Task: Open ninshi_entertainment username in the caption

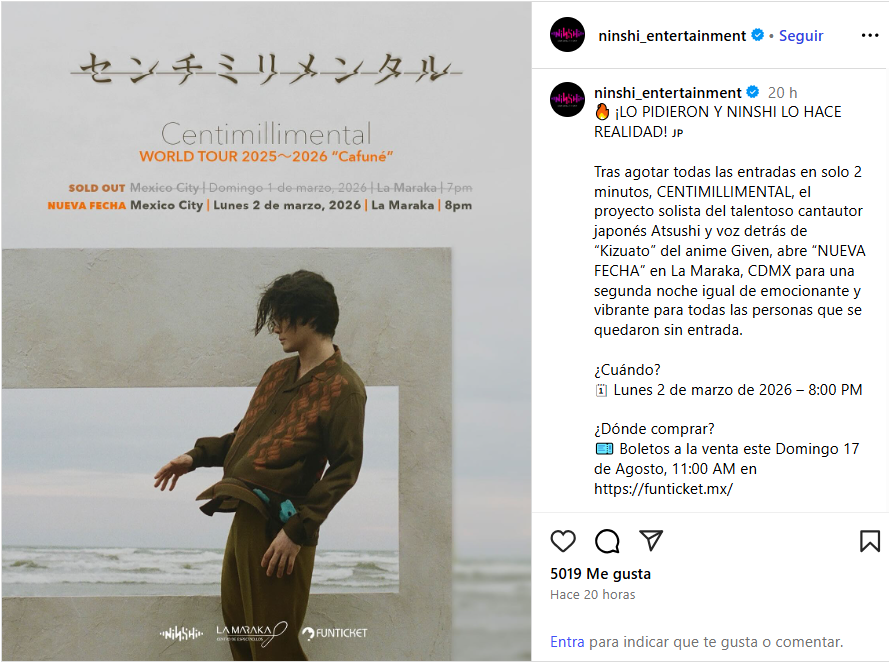Action: pos(667,92)
